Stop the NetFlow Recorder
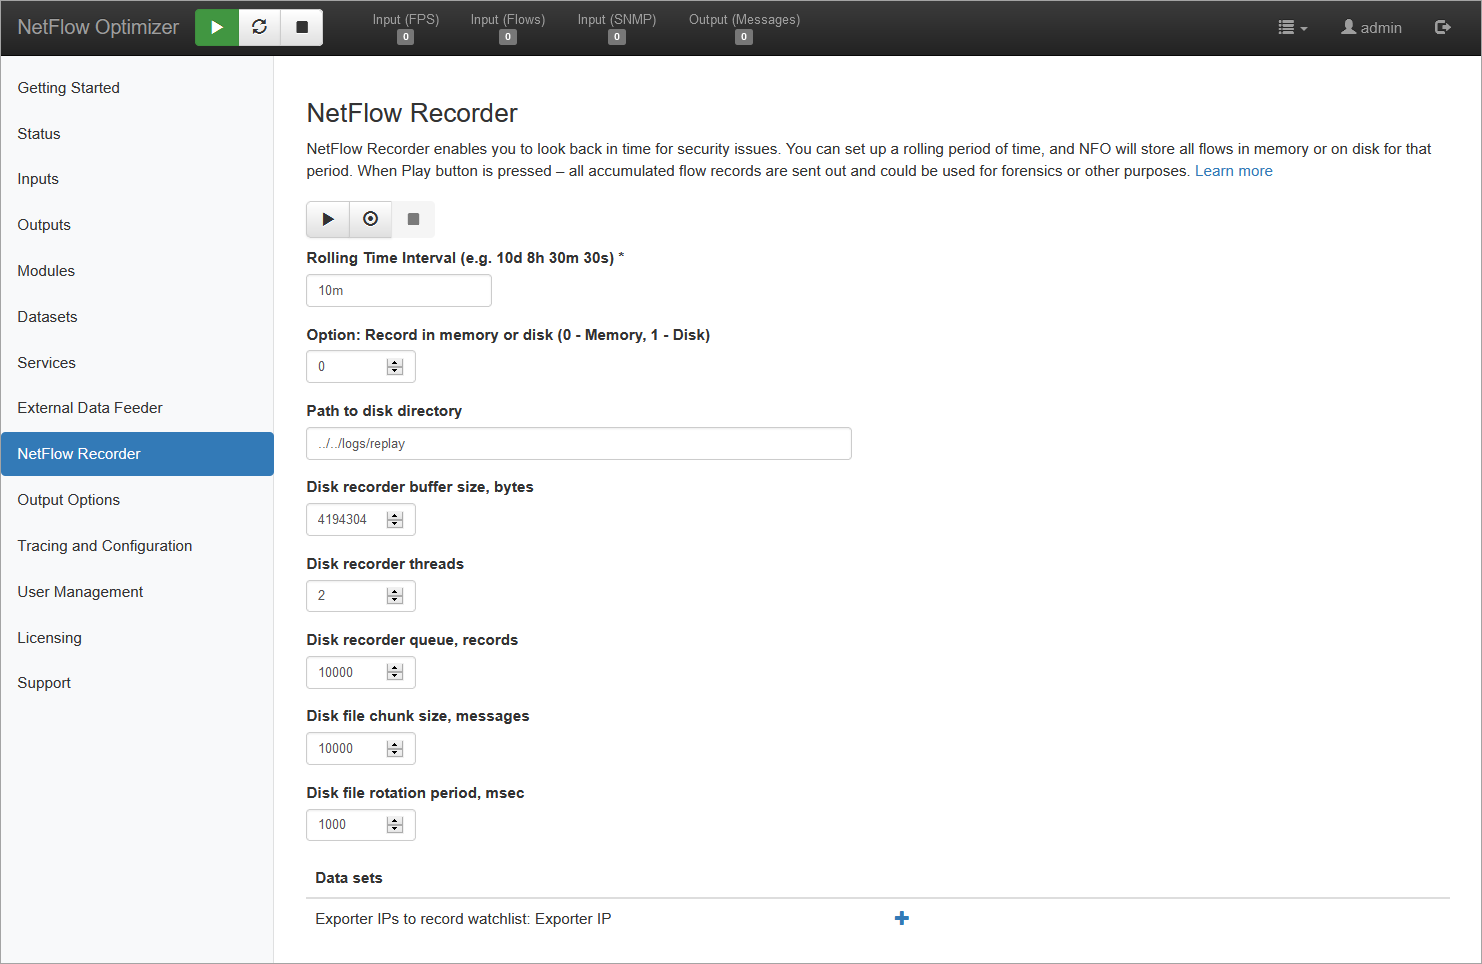1482x964 pixels. pyautogui.click(x=413, y=219)
